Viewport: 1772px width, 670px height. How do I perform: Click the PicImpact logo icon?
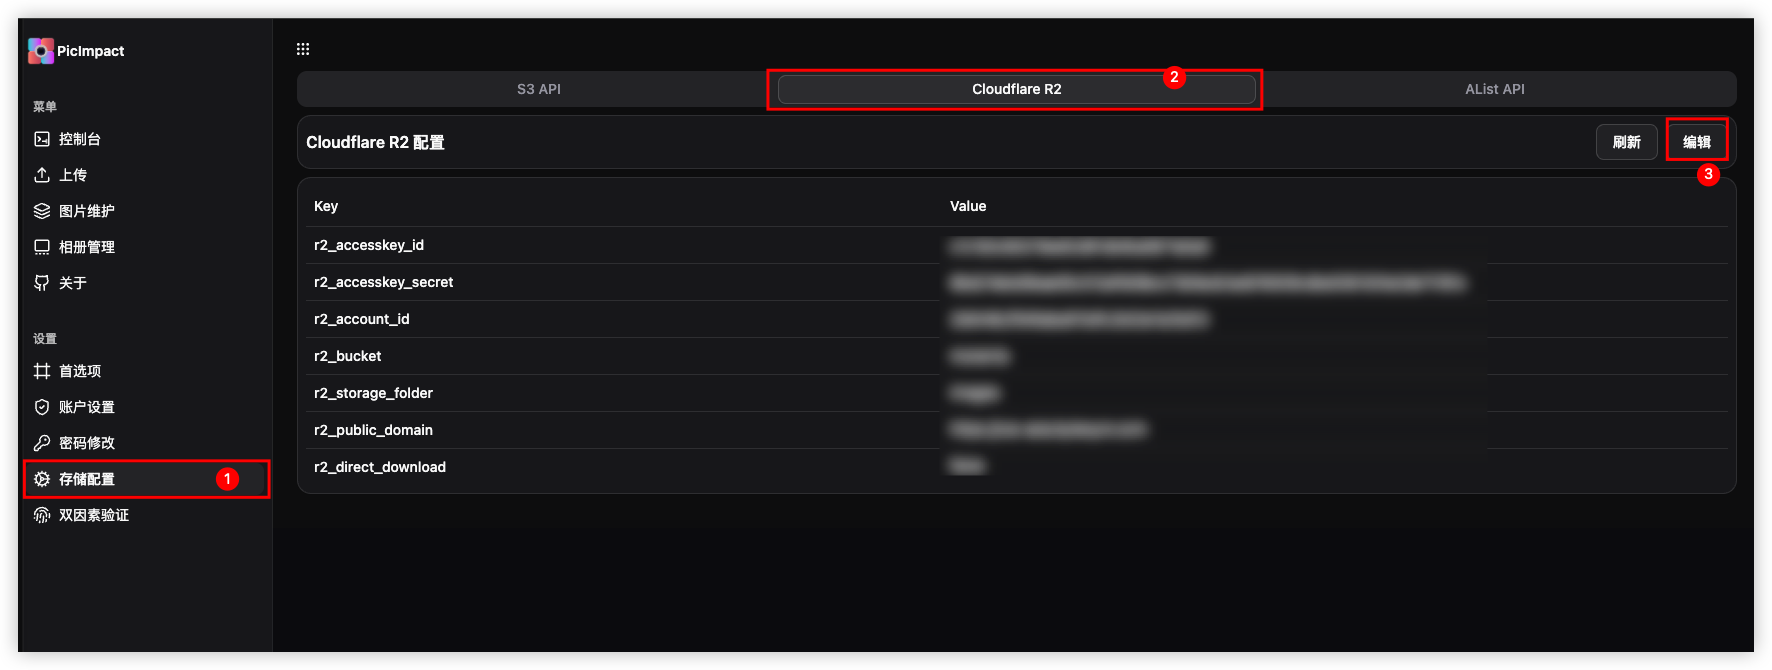coord(41,51)
